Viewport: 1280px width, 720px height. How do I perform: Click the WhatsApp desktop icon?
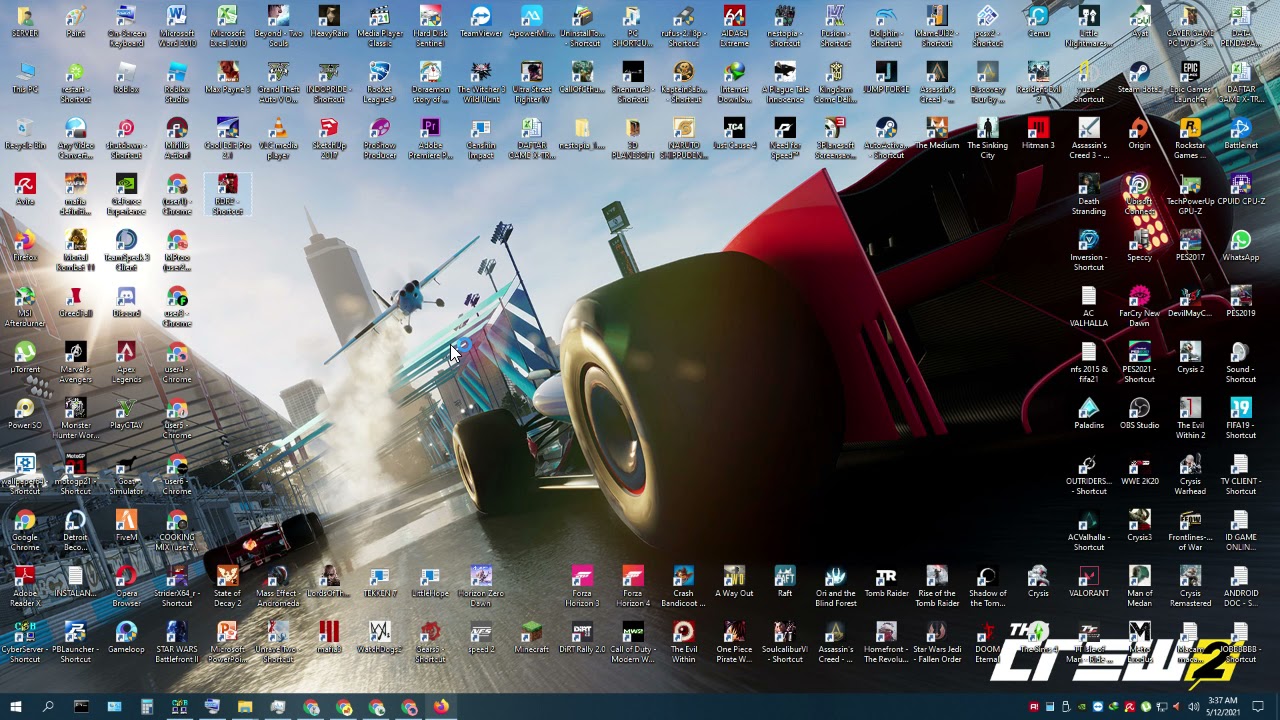[x=1241, y=247]
